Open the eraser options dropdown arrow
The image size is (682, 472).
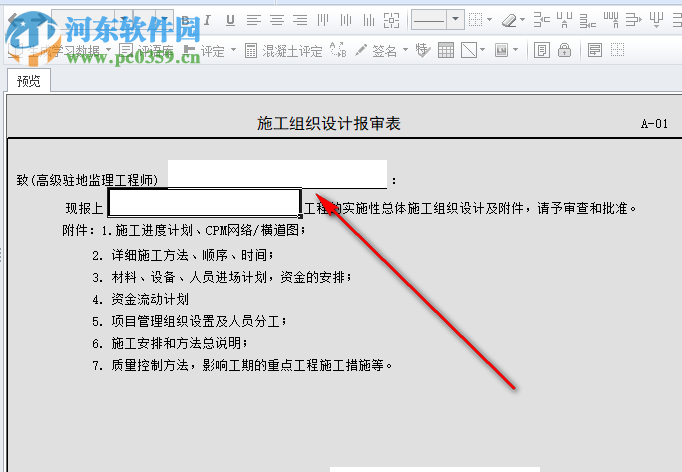pyautogui.click(x=522, y=20)
